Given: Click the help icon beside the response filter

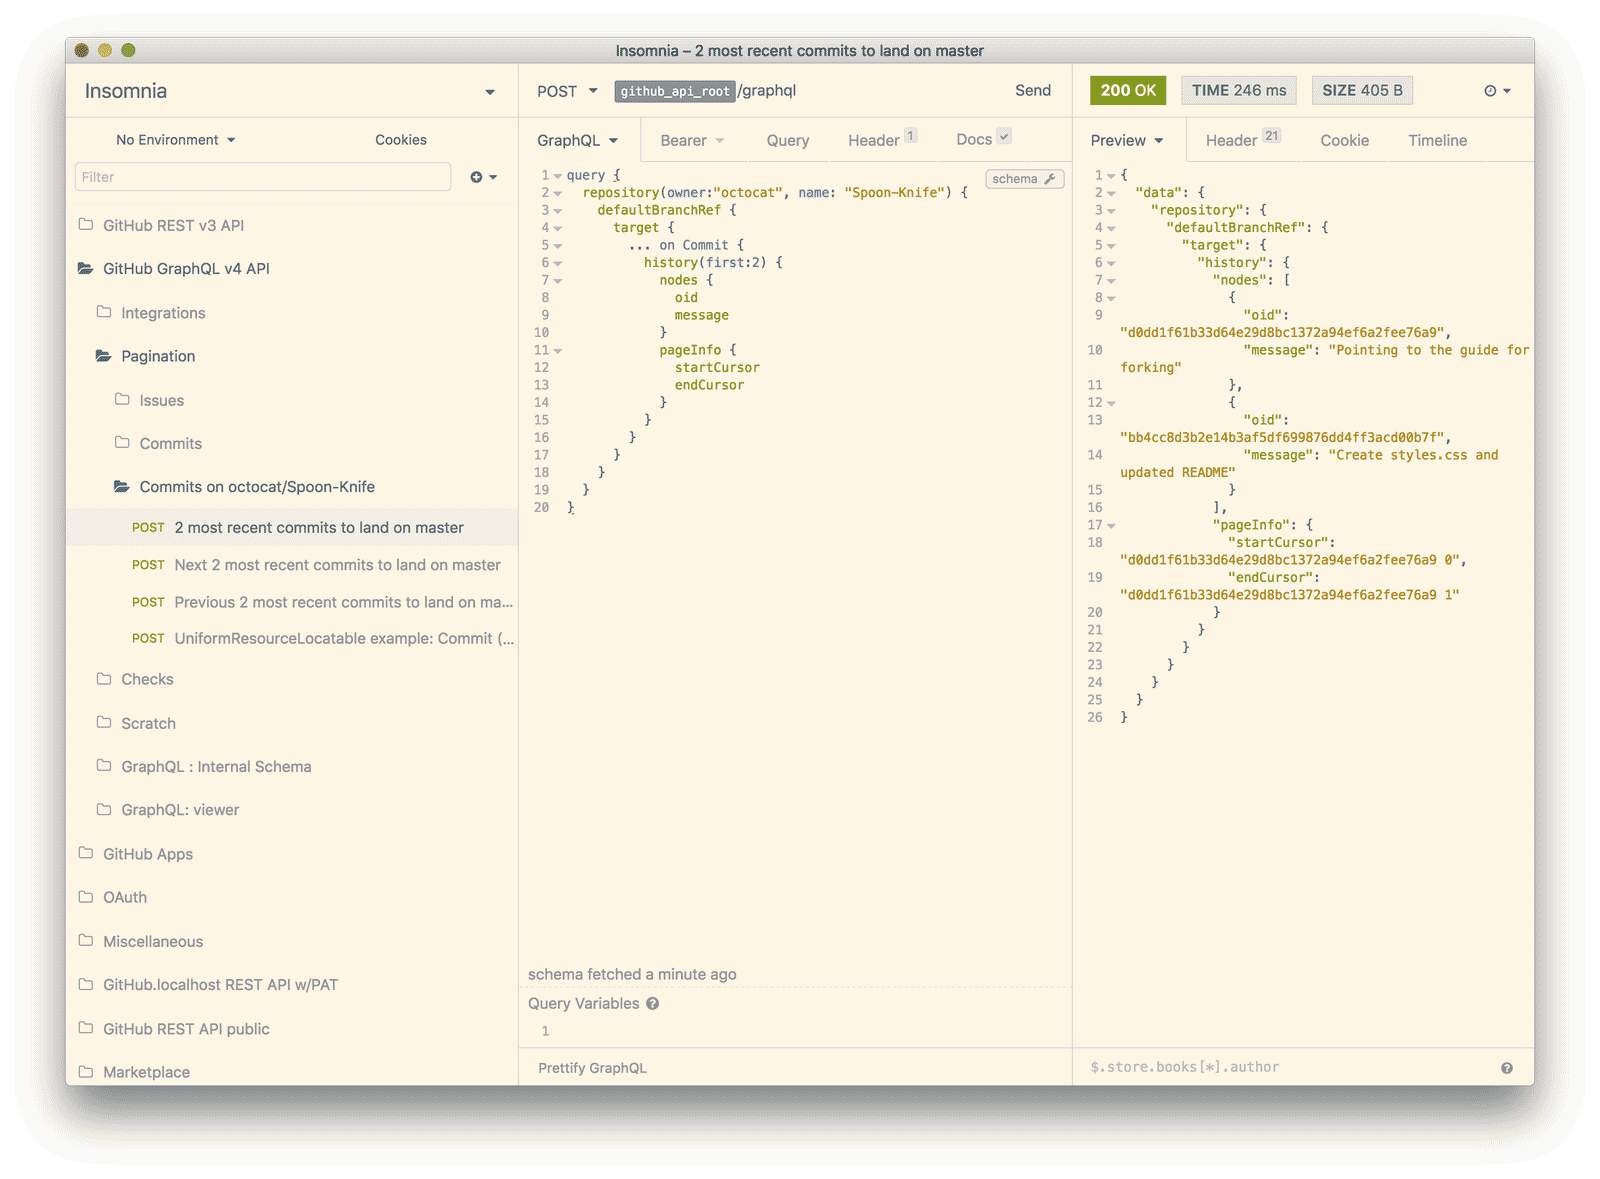Looking at the screenshot, I should coord(1507,1068).
